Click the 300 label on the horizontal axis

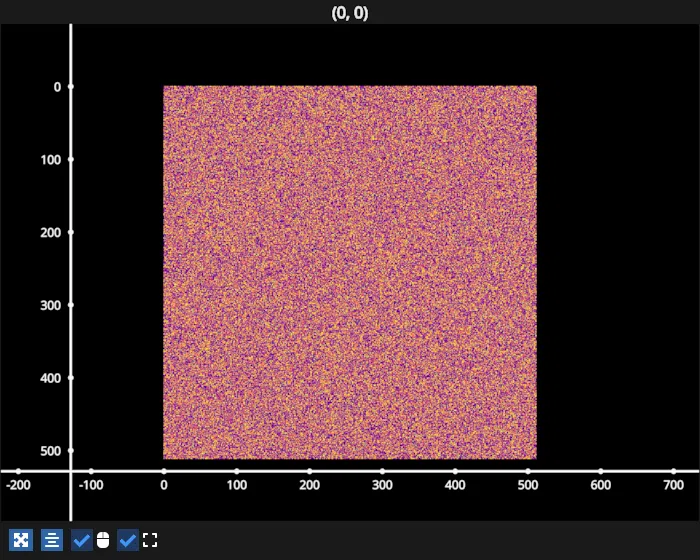[382, 485]
